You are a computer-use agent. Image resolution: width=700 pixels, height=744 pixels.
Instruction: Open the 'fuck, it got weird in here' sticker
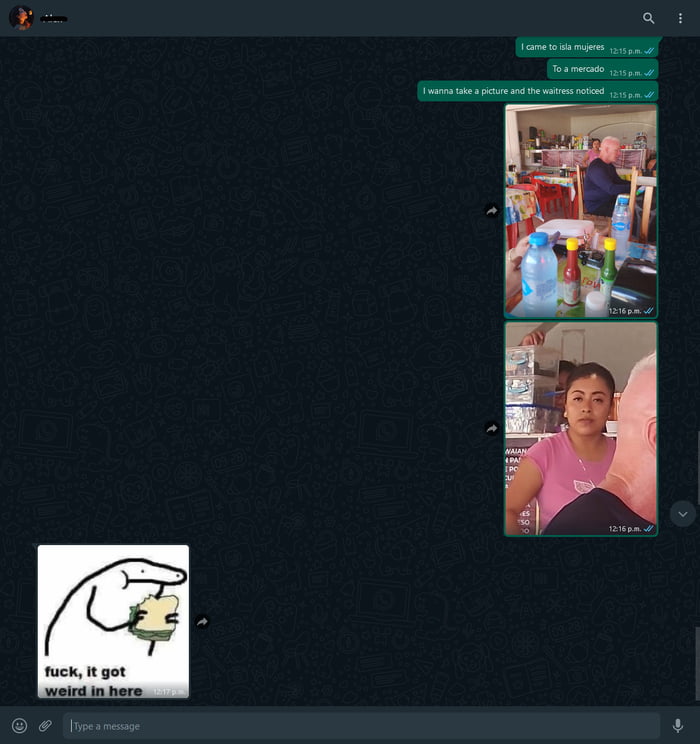pyautogui.click(x=113, y=620)
